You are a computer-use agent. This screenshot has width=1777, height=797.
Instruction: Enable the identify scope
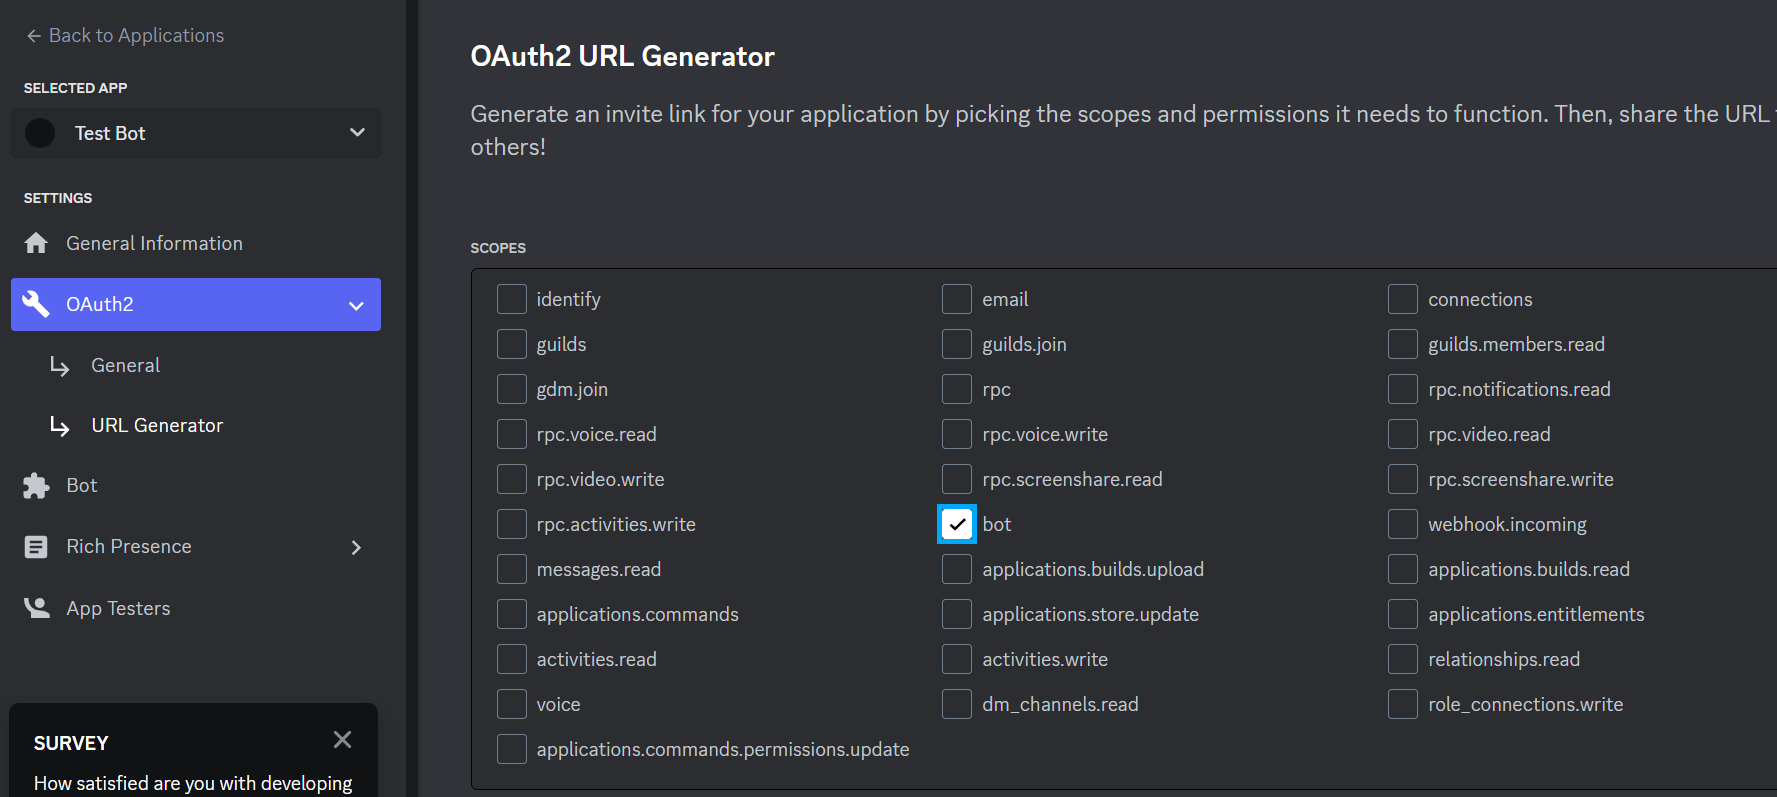511,298
